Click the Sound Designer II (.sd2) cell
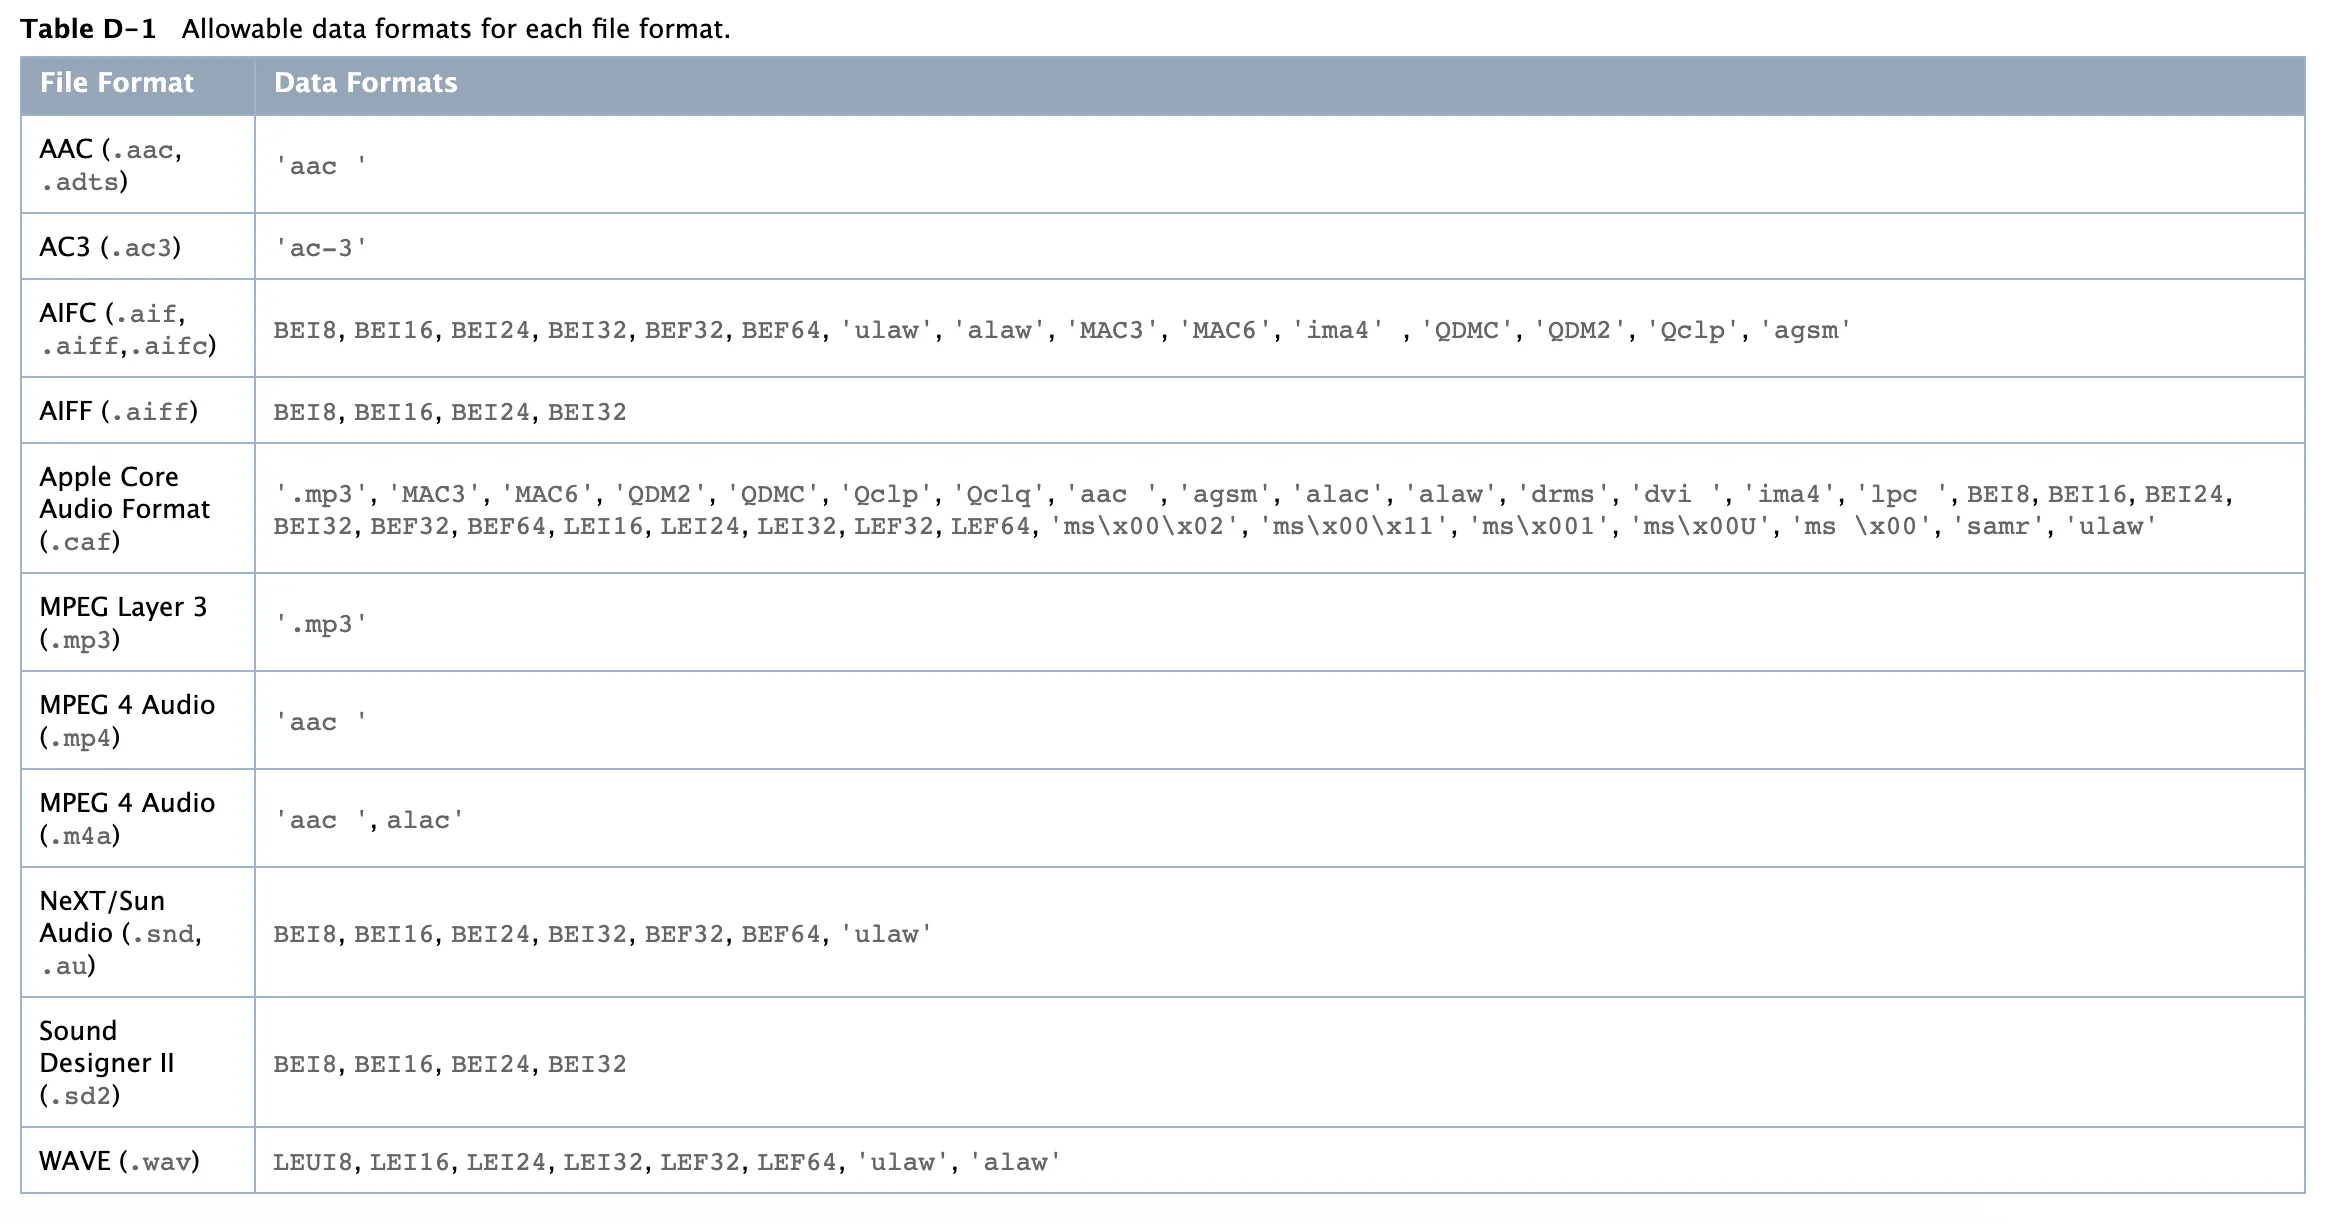 click(x=106, y=1062)
